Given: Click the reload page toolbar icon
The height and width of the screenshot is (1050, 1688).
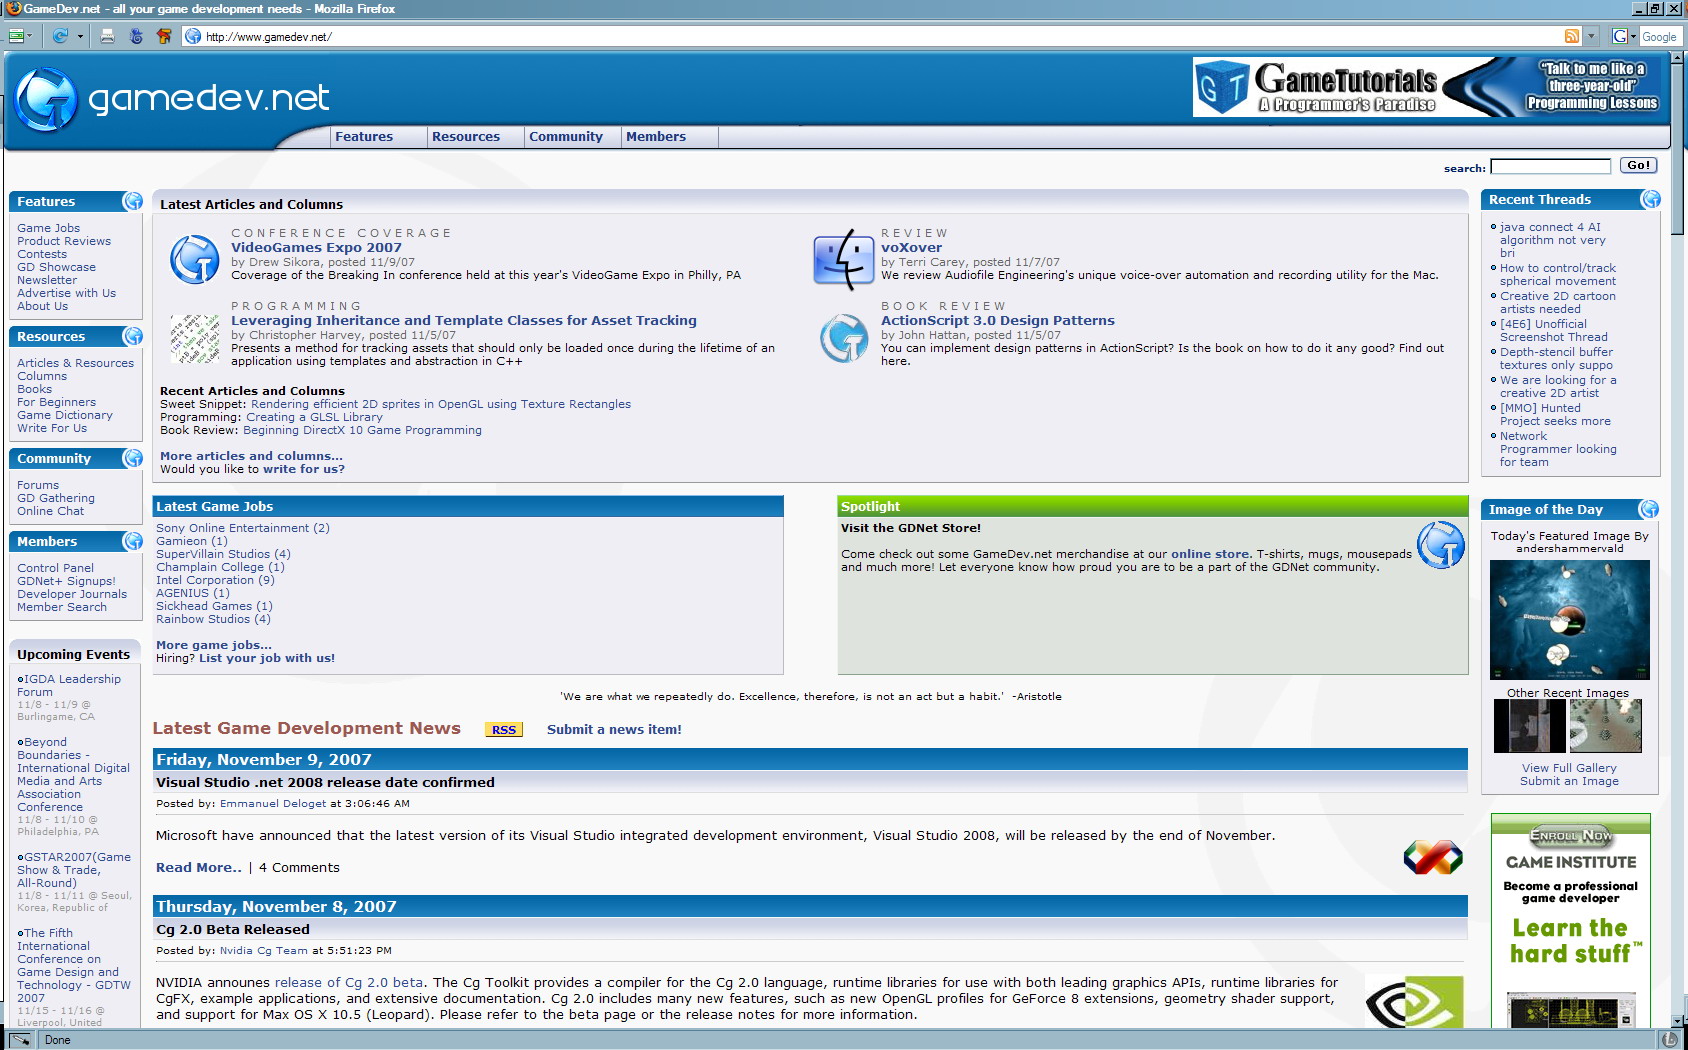Looking at the screenshot, I should [61, 36].
